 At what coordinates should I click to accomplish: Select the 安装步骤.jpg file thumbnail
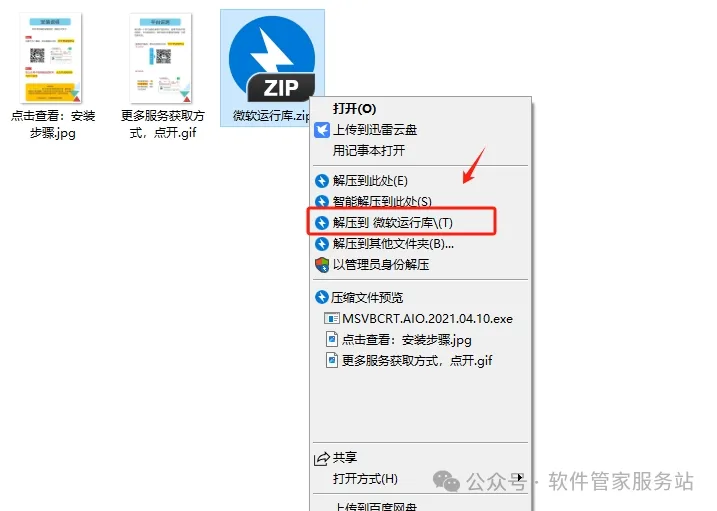(51, 58)
